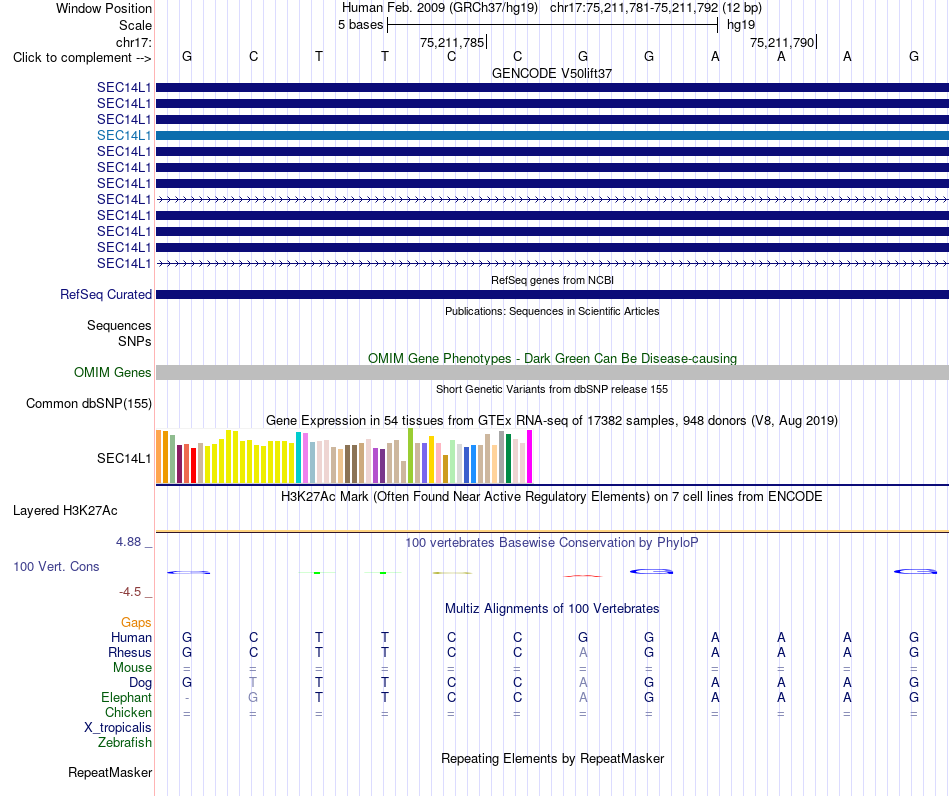Click the X_tropicalis species label
This screenshot has height=796, width=950.
point(118,728)
